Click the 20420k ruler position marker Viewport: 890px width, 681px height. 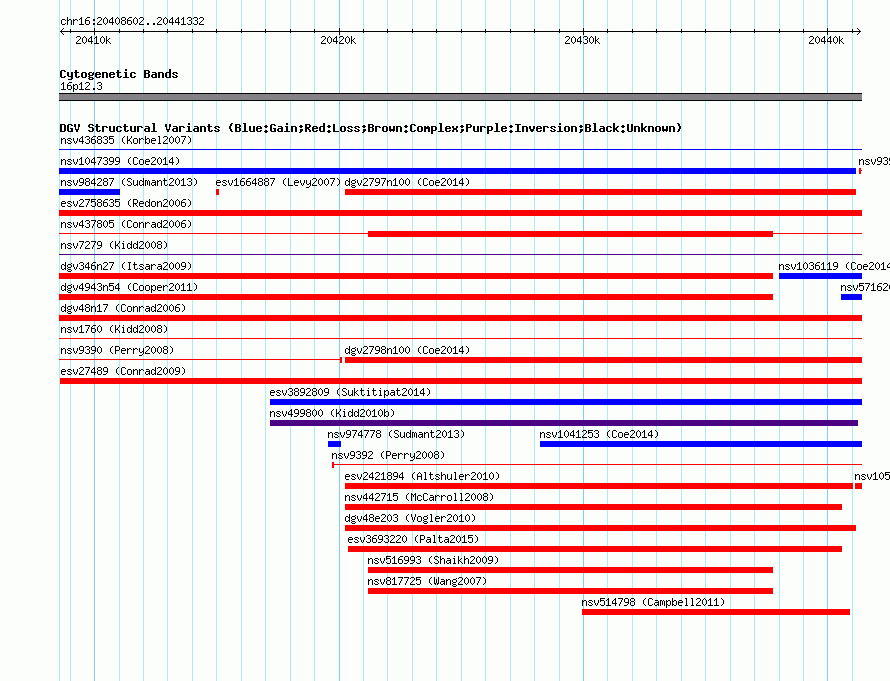click(x=338, y=40)
